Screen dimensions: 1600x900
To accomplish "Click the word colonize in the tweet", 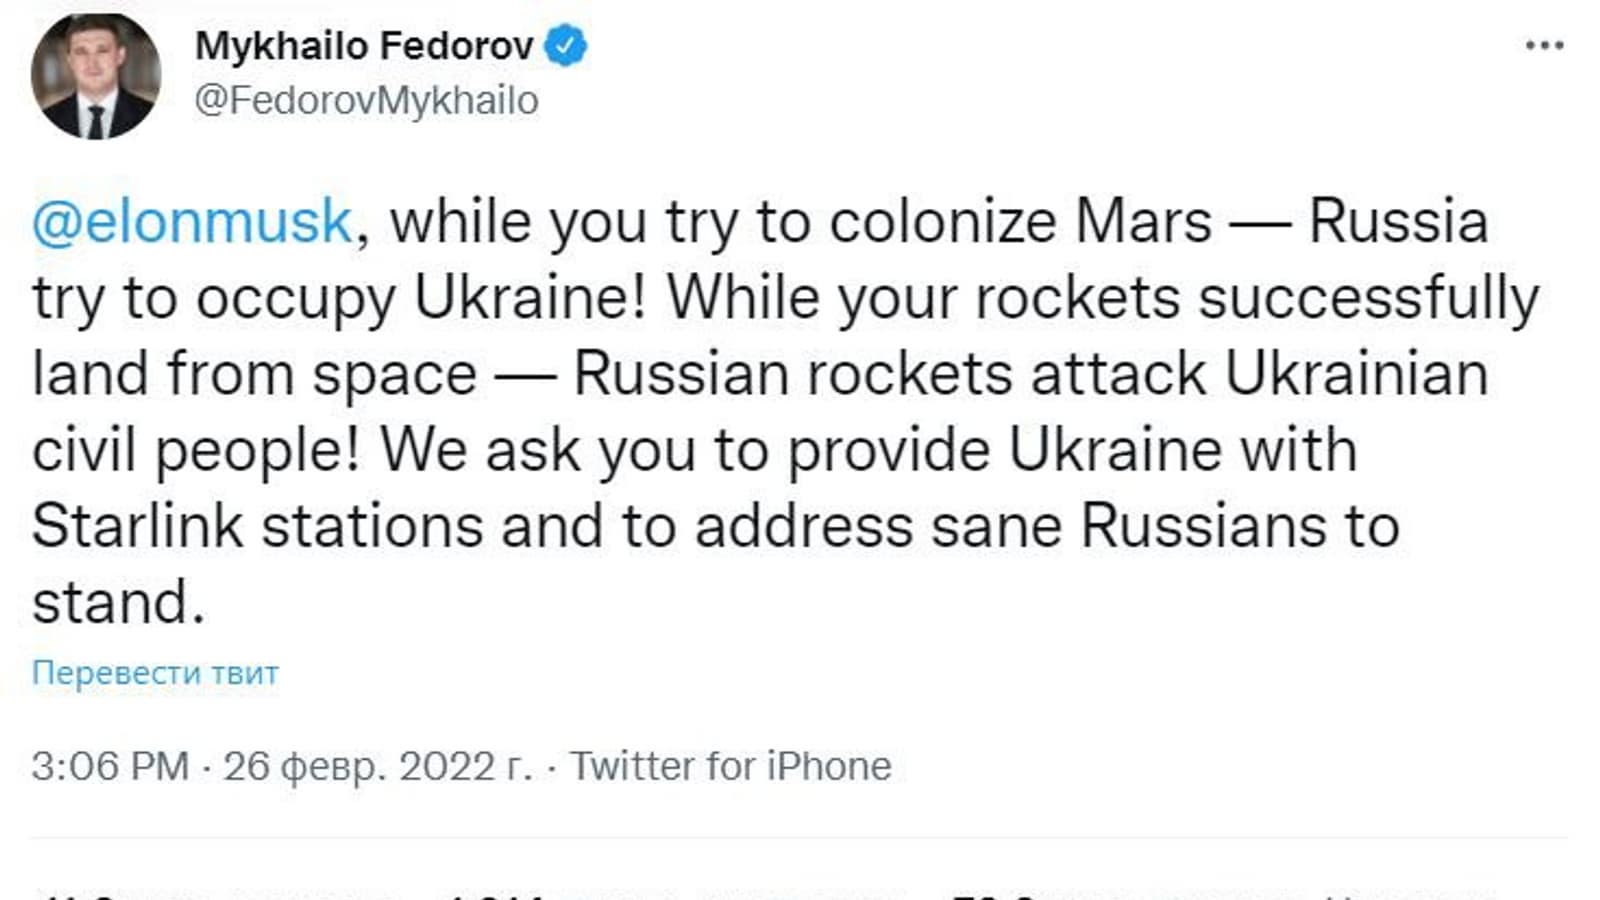I will pyautogui.click(x=942, y=221).
